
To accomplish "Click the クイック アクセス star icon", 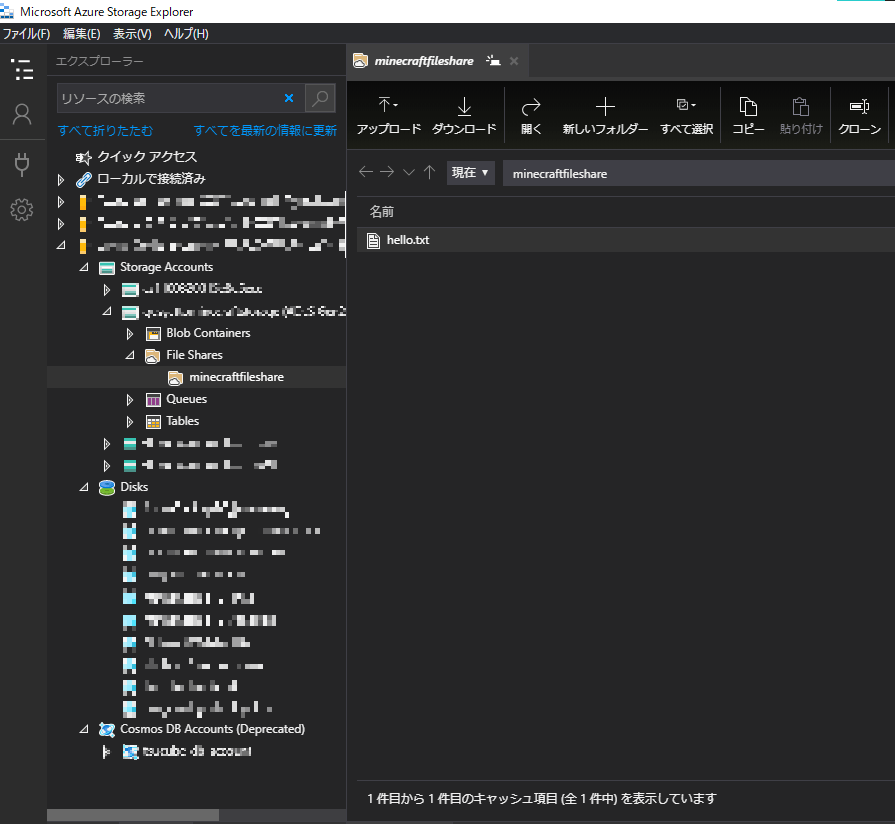I will pos(83,157).
